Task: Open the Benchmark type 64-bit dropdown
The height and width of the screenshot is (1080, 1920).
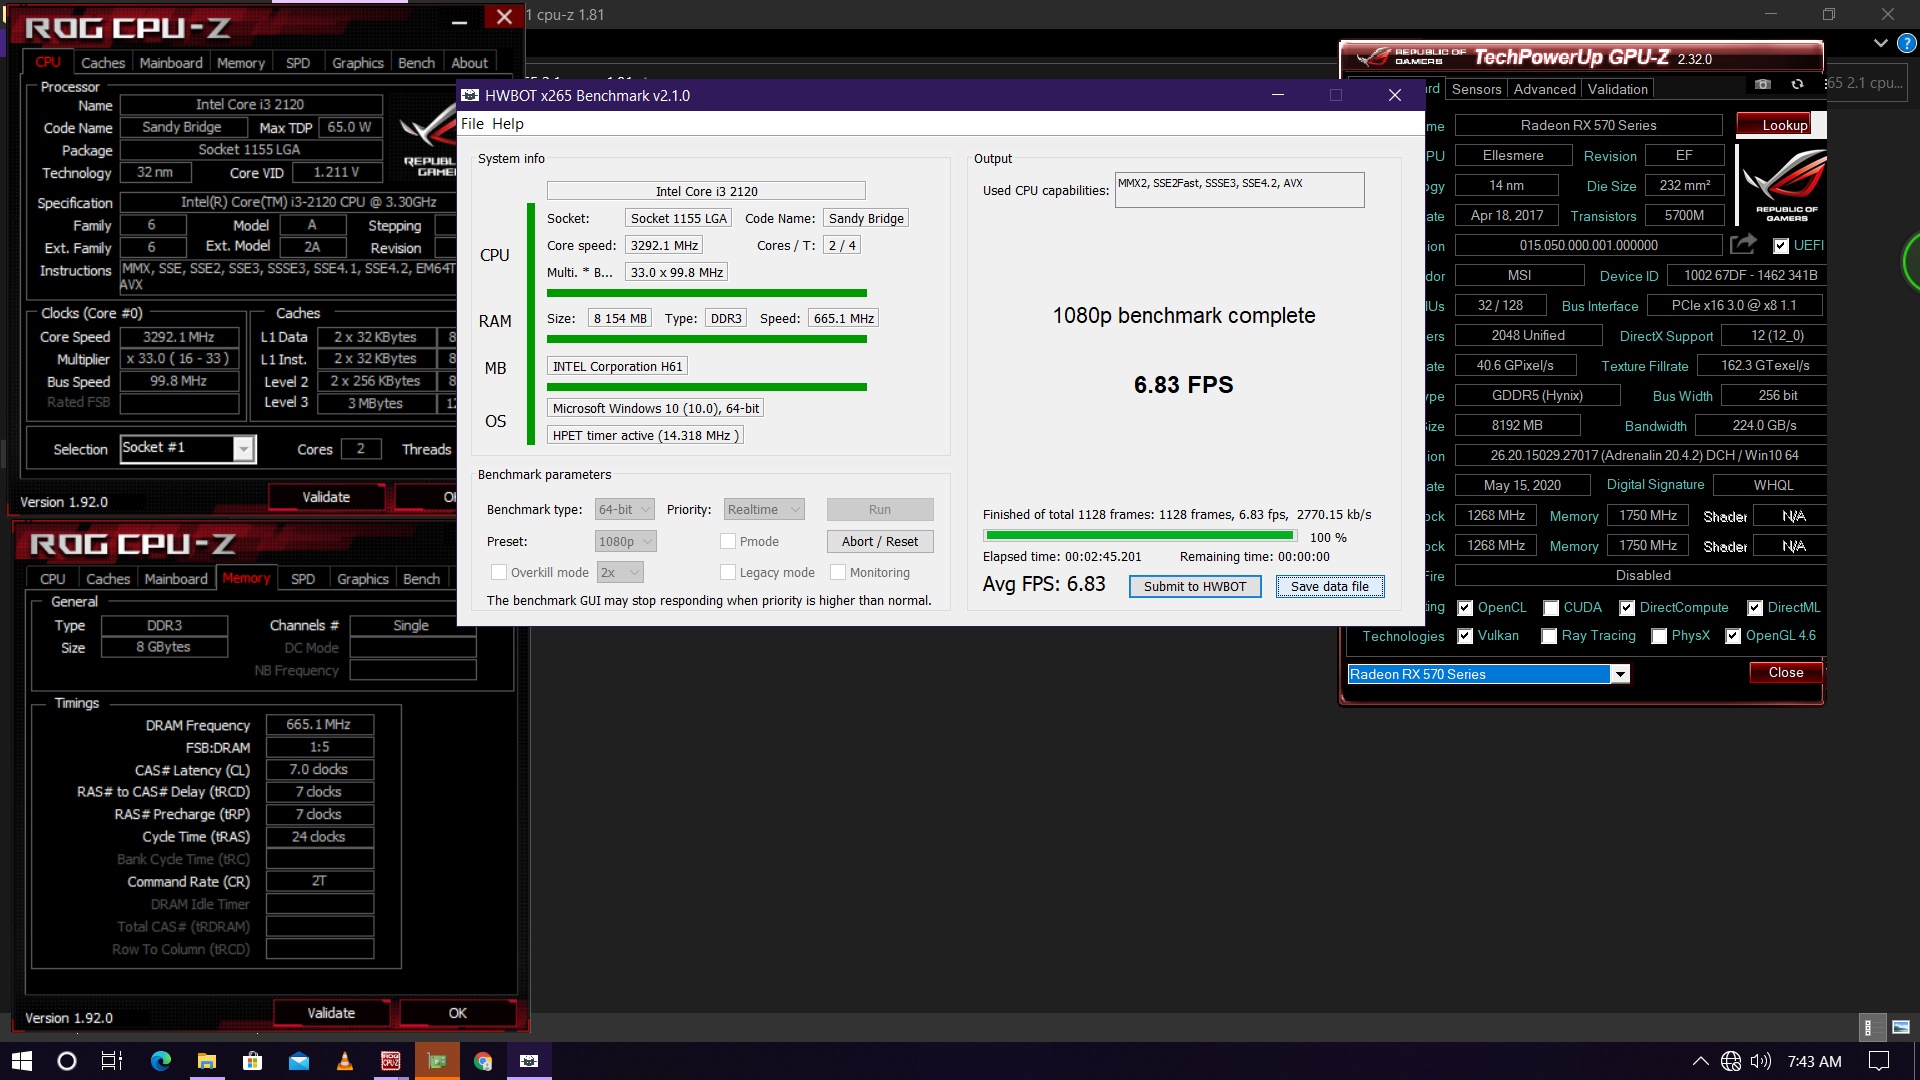Action: coord(624,509)
